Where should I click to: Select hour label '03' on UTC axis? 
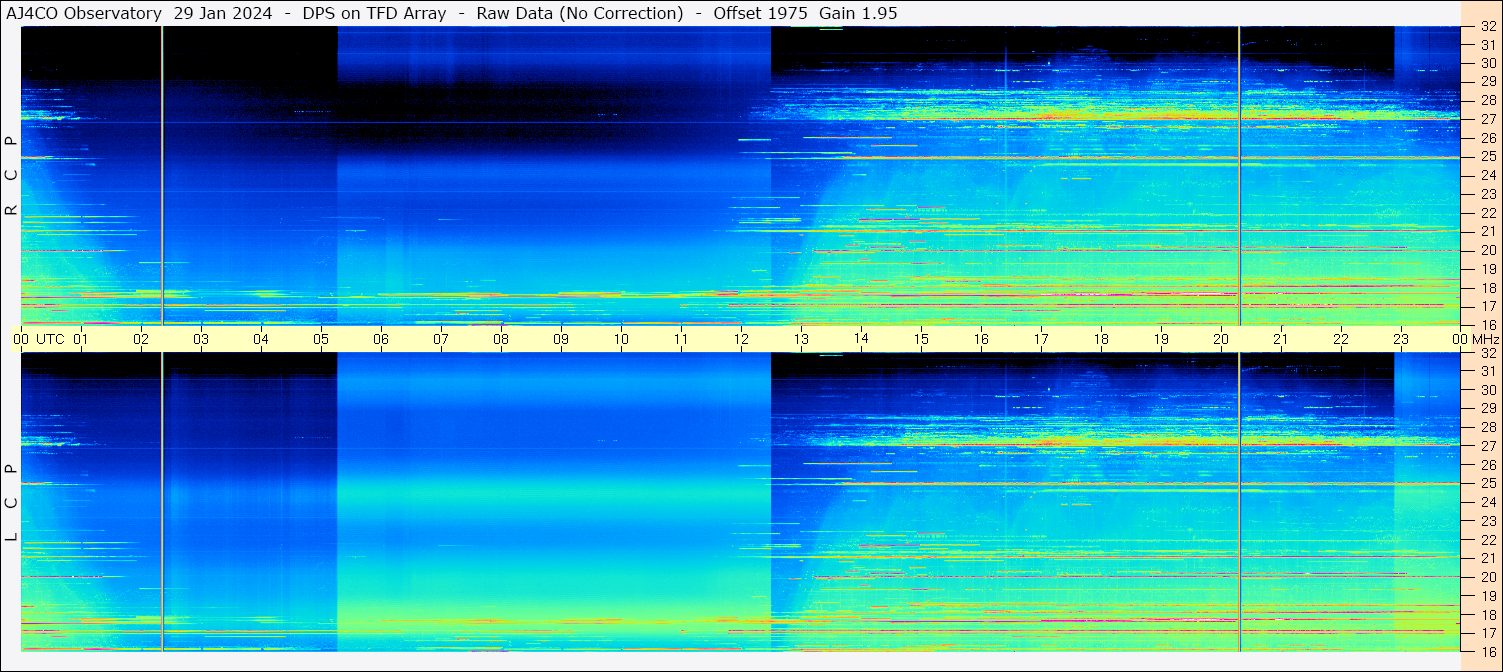click(201, 339)
